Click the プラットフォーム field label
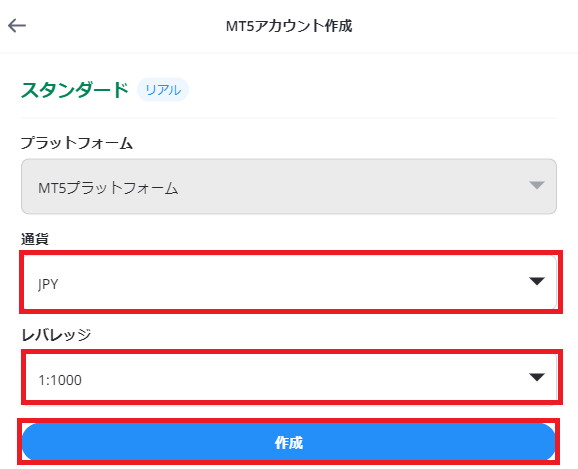Image resolution: width=578 pixels, height=469 pixels. (x=77, y=143)
